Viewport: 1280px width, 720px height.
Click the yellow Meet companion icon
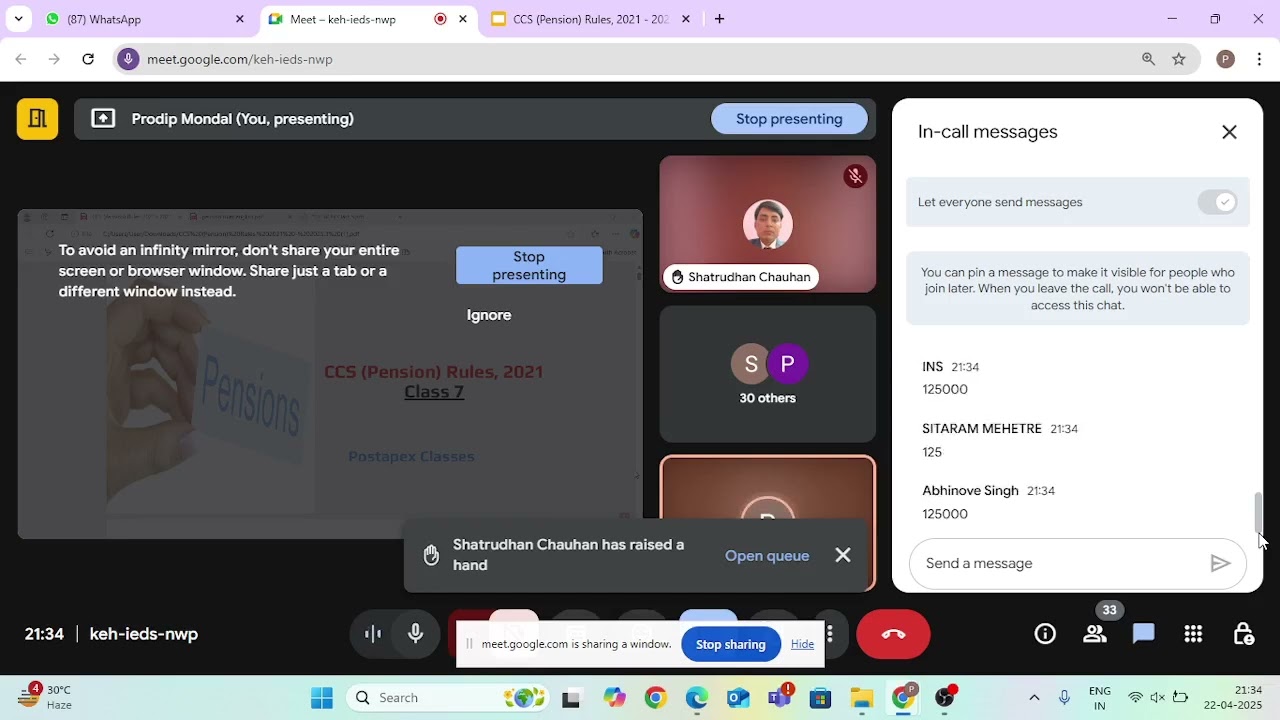point(37,119)
